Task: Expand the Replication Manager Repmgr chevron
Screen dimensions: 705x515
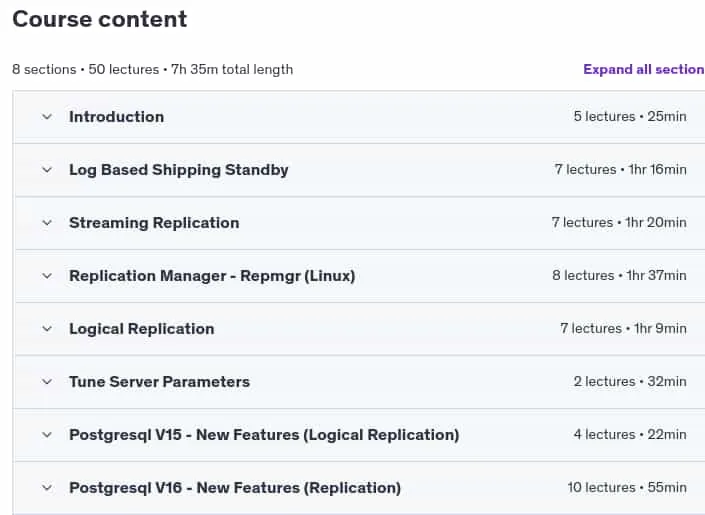Action: [x=47, y=276]
